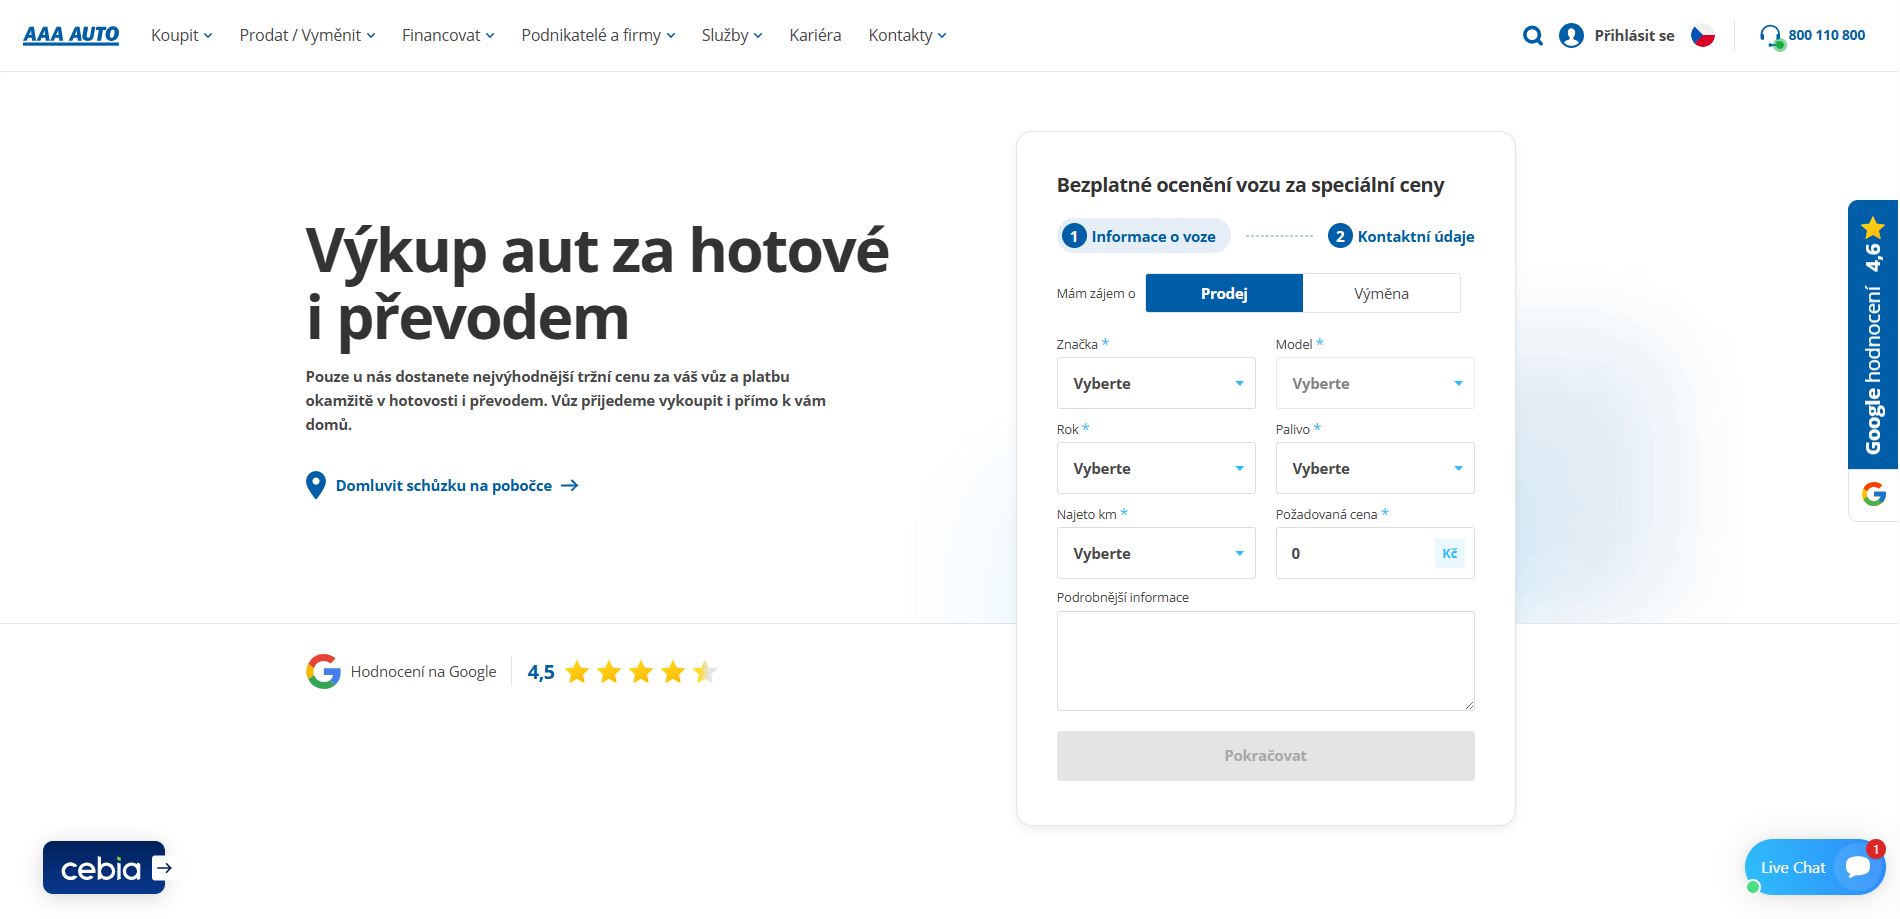
Task: Open the Model dropdown
Action: pyautogui.click(x=1375, y=383)
